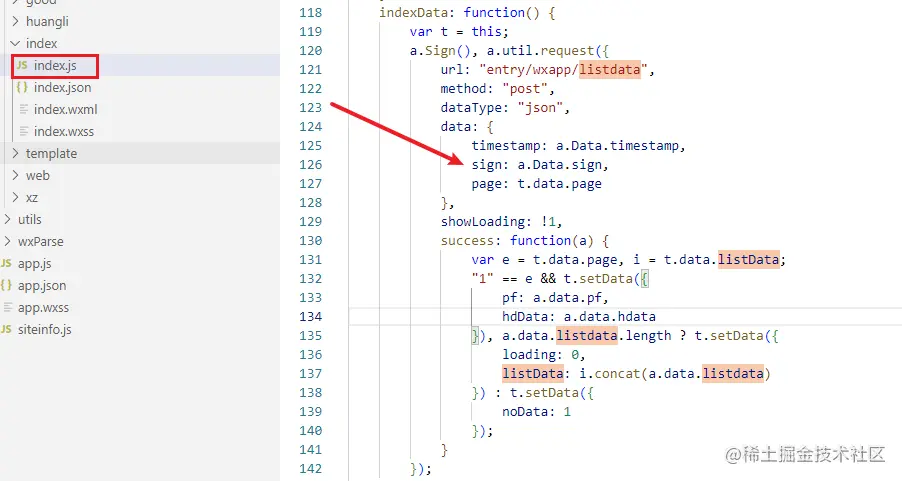Open app.json file
The height and width of the screenshot is (481, 902).
point(42,285)
